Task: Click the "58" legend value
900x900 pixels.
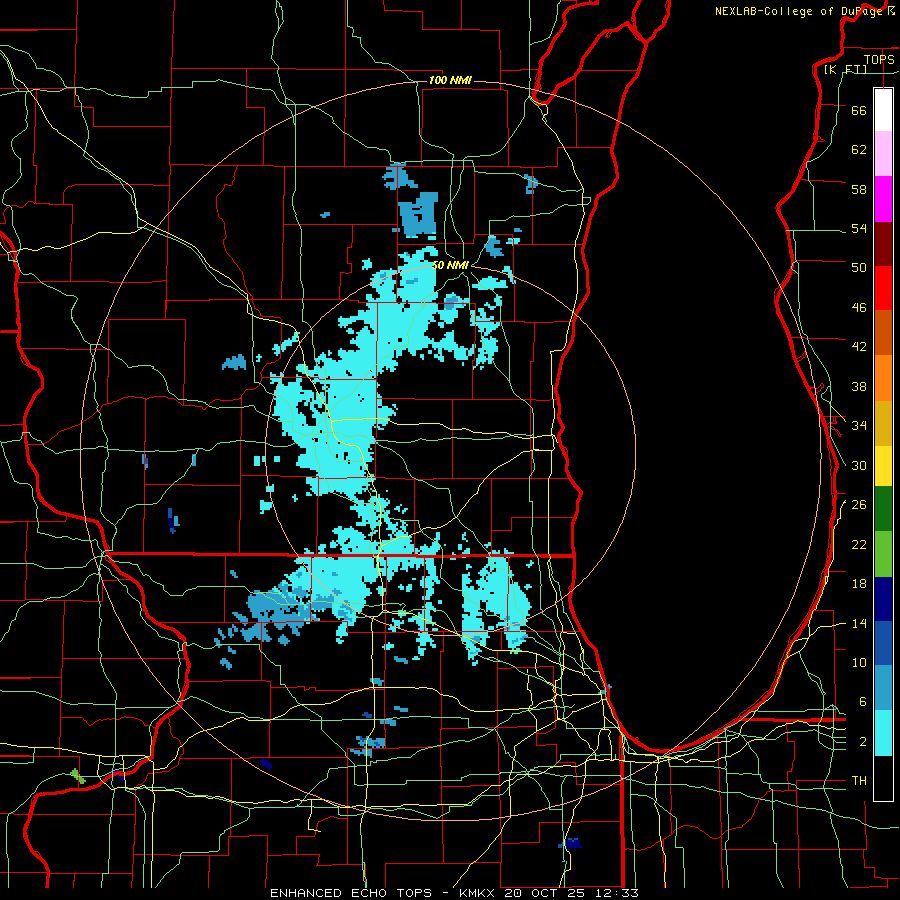Action: (859, 189)
